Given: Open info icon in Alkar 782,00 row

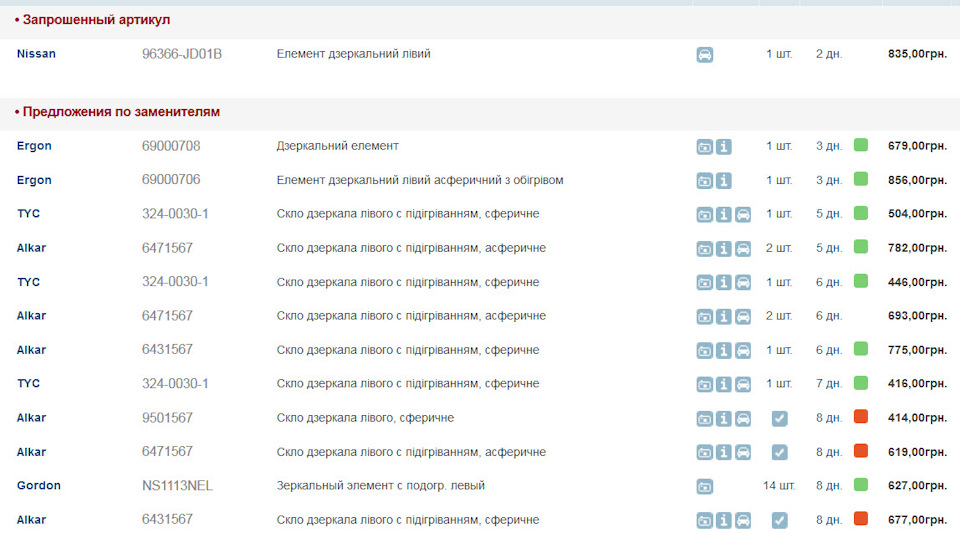Looking at the screenshot, I should point(724,249).
